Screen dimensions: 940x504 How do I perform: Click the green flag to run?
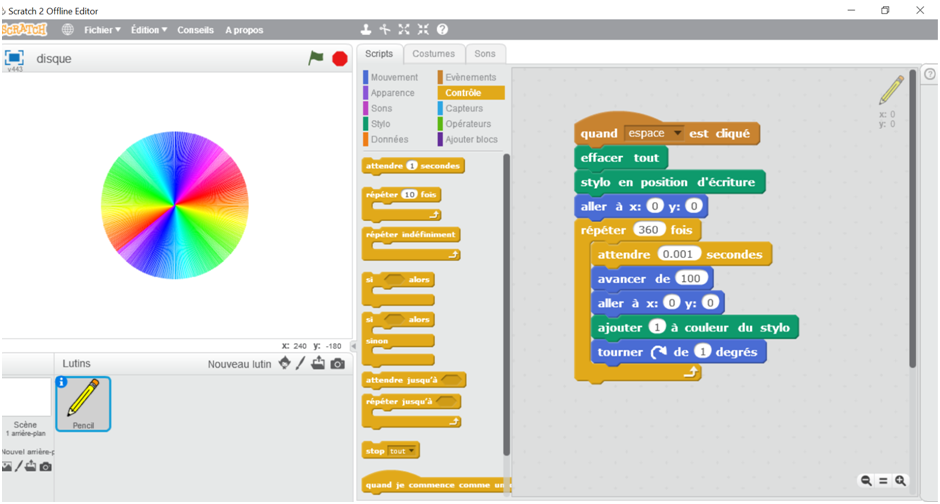coord(316,58)
